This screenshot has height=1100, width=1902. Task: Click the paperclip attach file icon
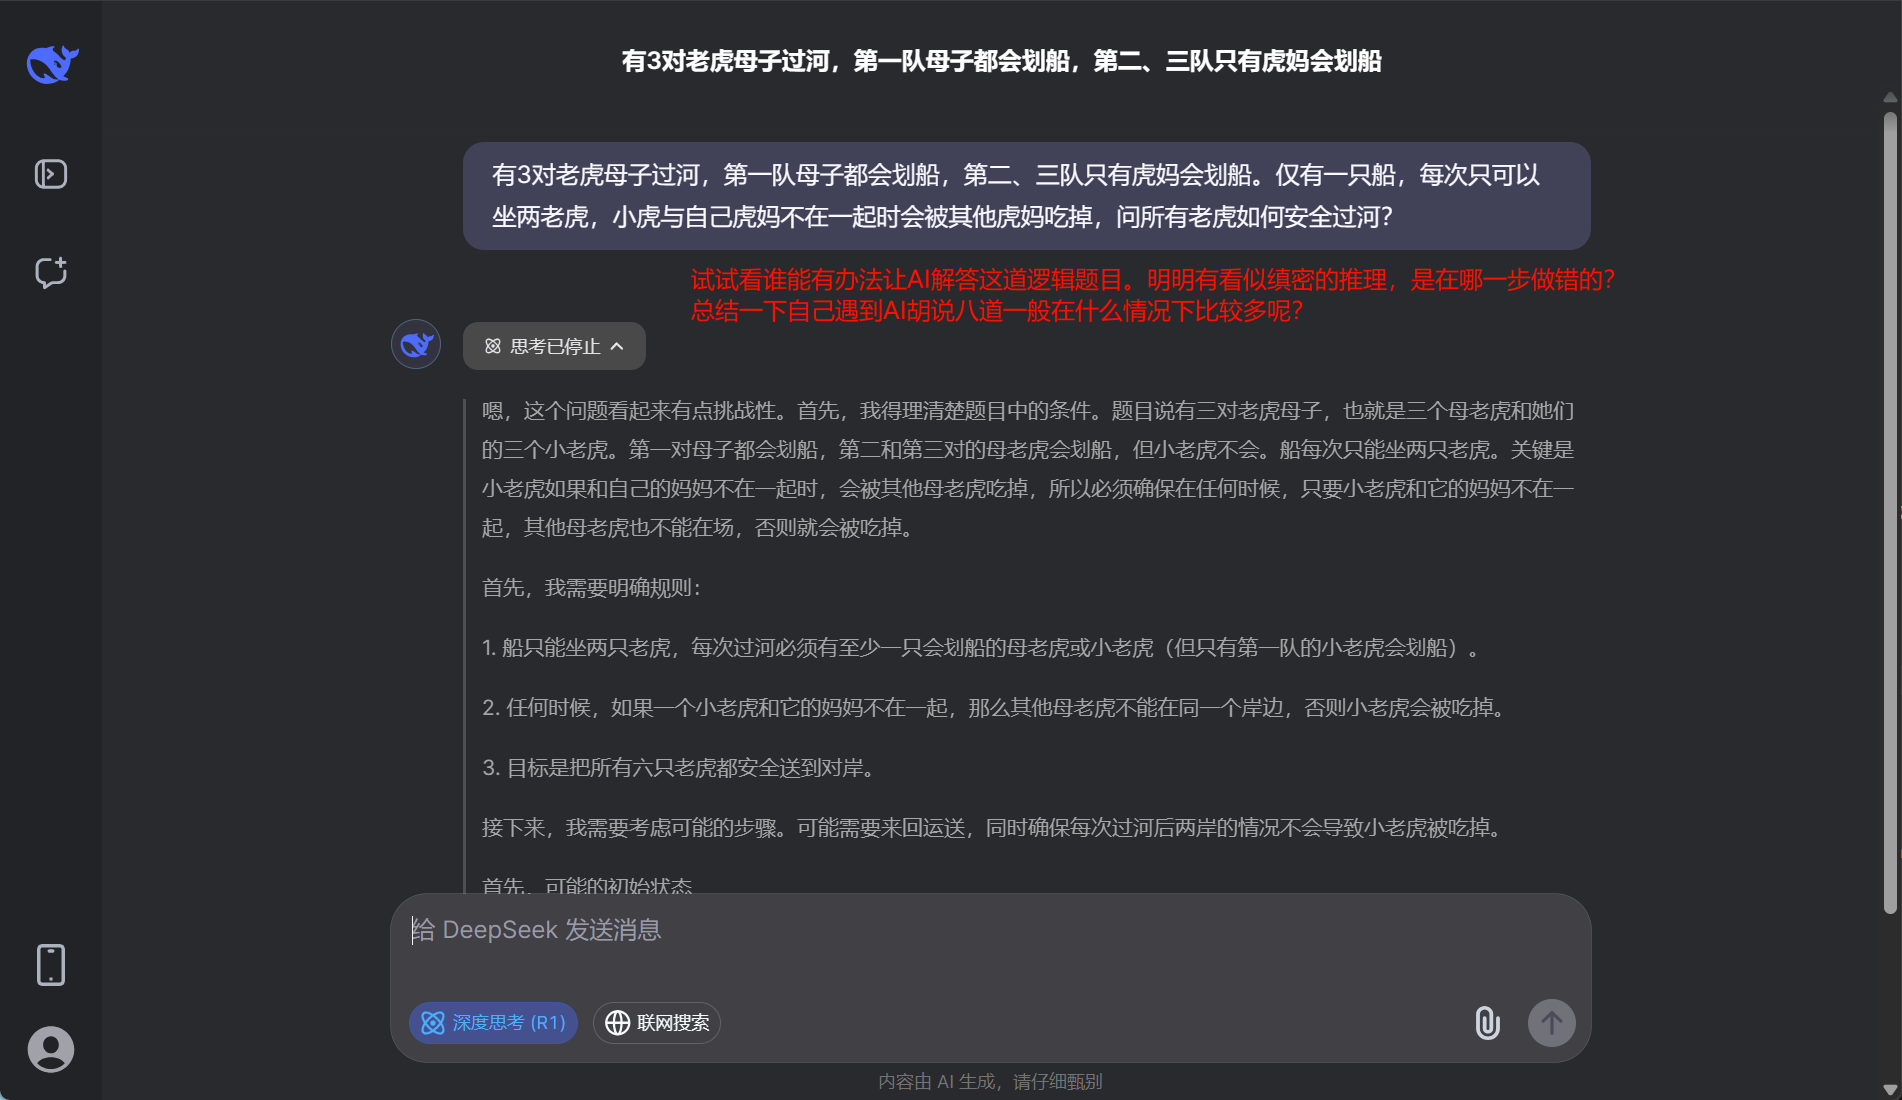1487,1023
